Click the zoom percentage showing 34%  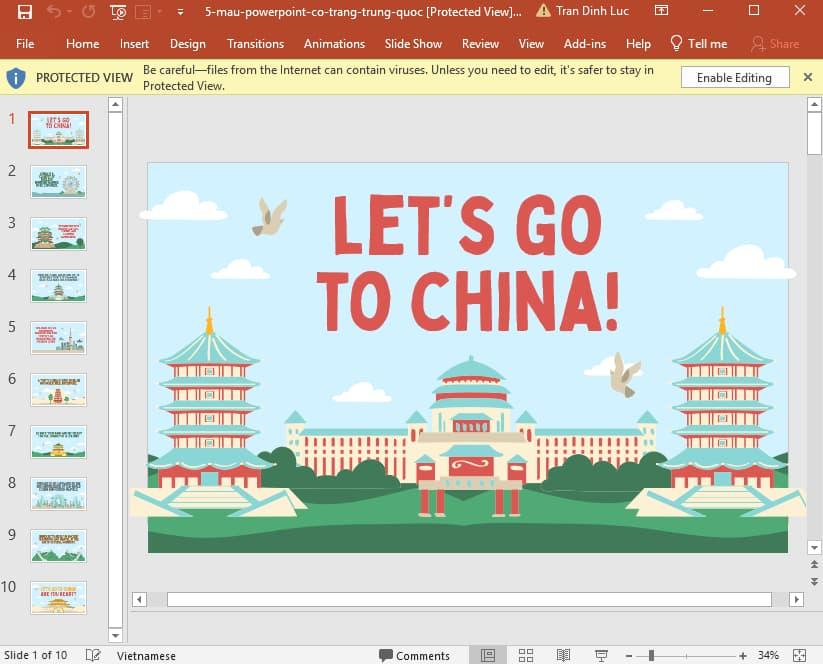pos(766,656)
